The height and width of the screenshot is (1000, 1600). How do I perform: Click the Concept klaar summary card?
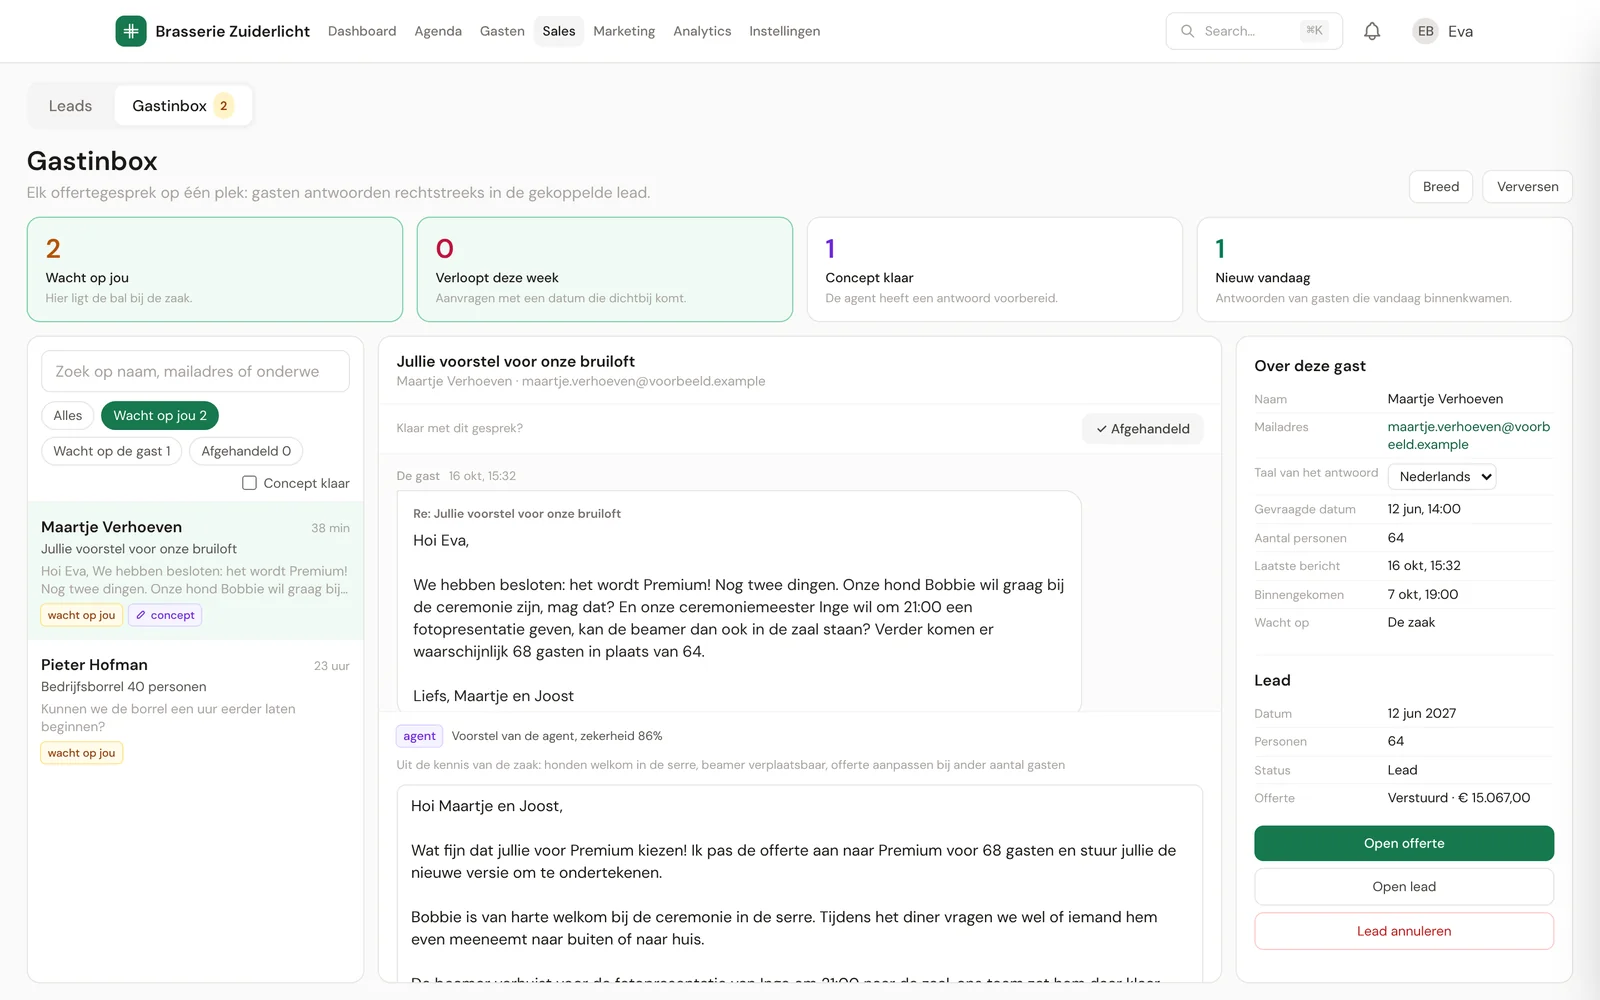[x=995, y=270]
